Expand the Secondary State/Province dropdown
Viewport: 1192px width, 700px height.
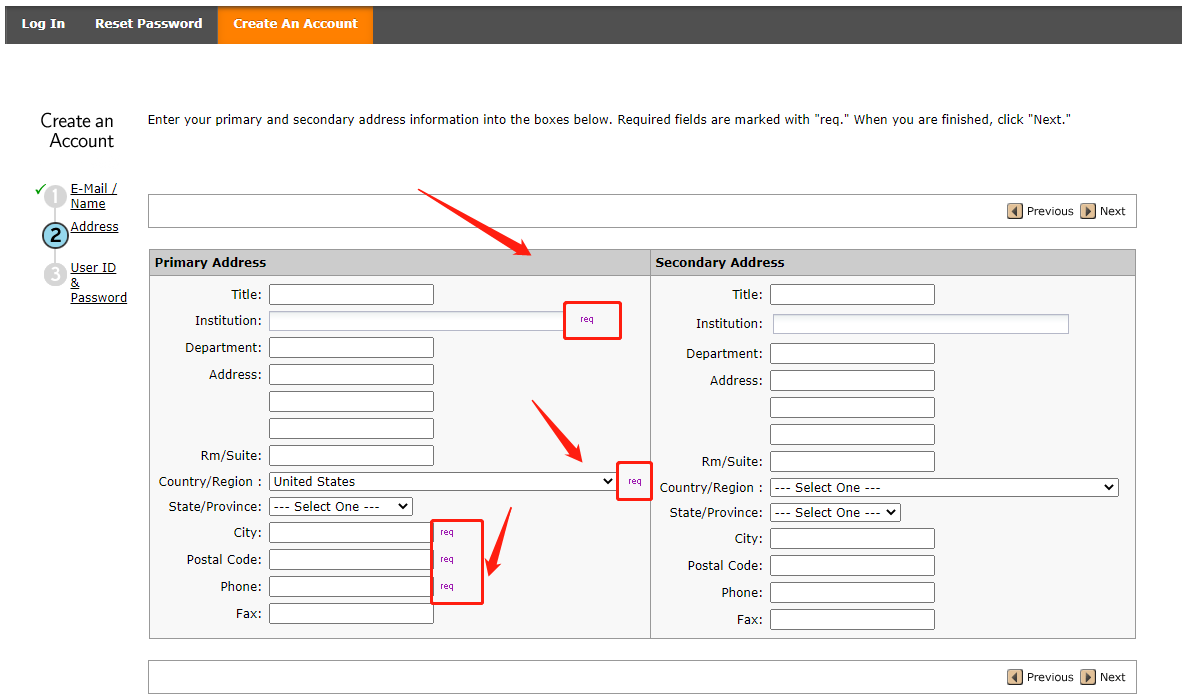[835, 513]
